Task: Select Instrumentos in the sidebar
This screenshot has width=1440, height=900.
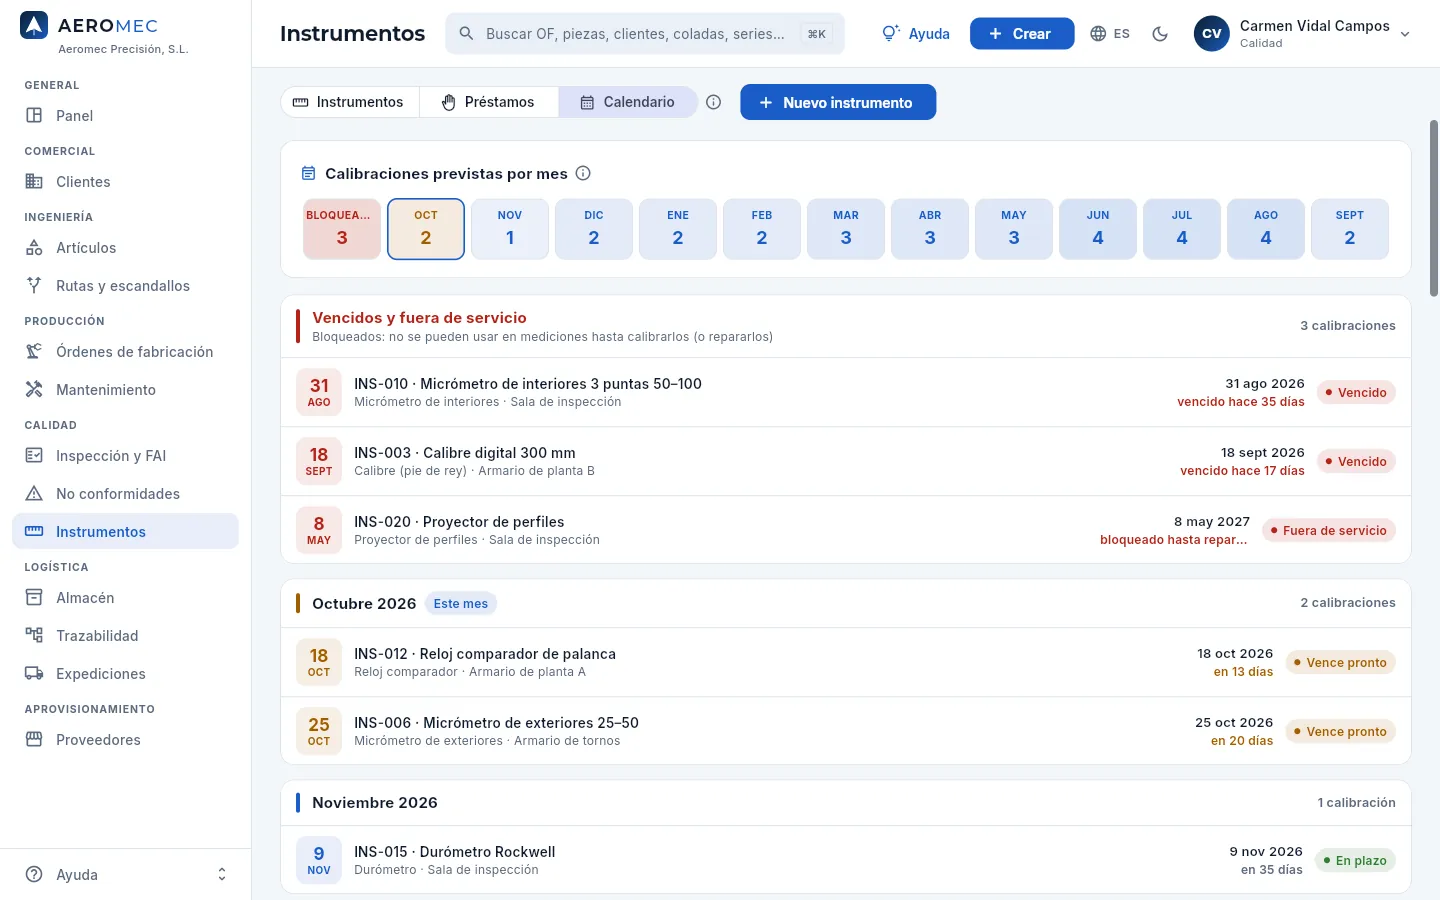Action: tap(126, 531)
